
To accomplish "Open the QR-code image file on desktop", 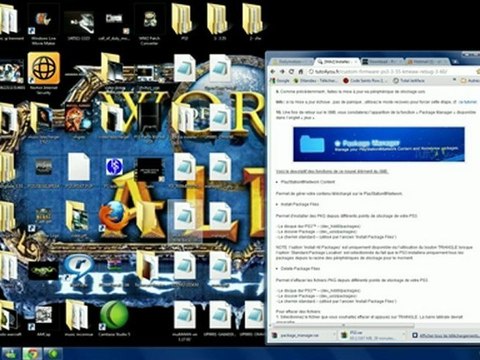I will tap(44, 318).
